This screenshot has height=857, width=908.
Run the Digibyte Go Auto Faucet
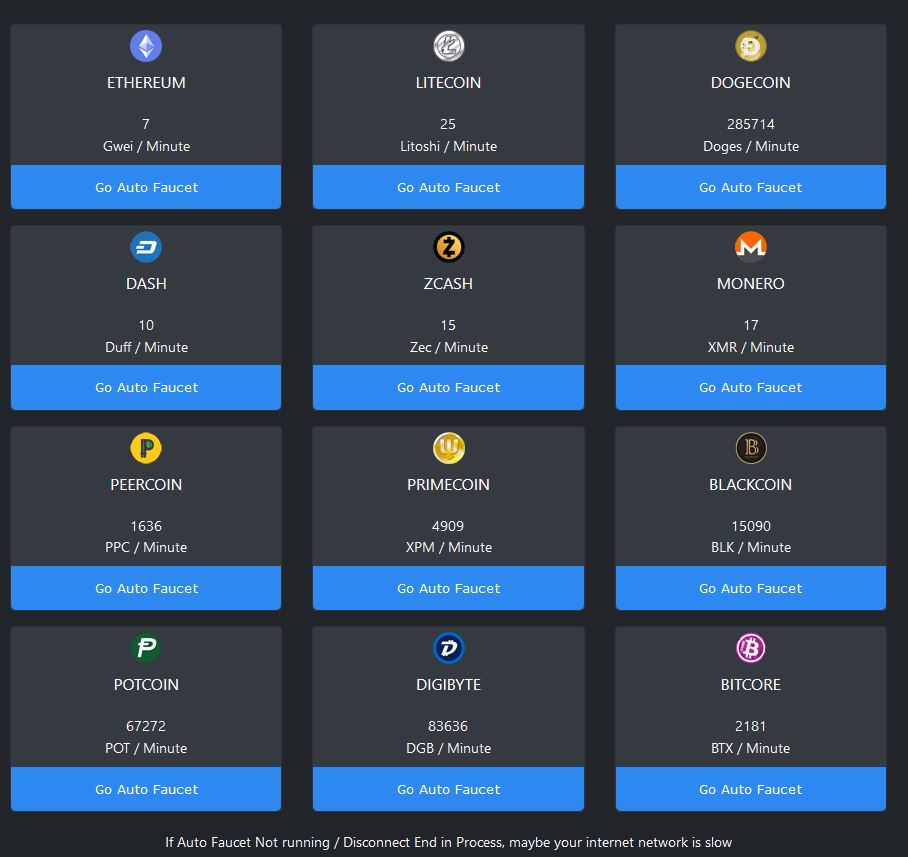(448, 789)
